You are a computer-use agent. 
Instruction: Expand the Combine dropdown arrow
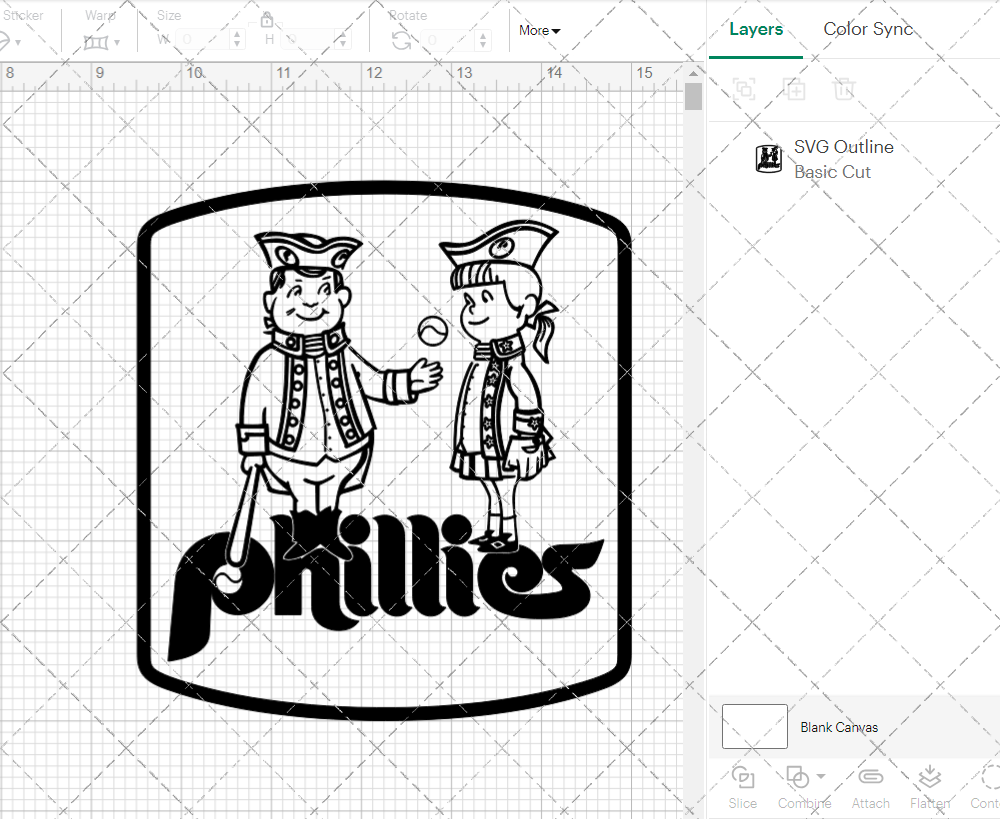821,776
